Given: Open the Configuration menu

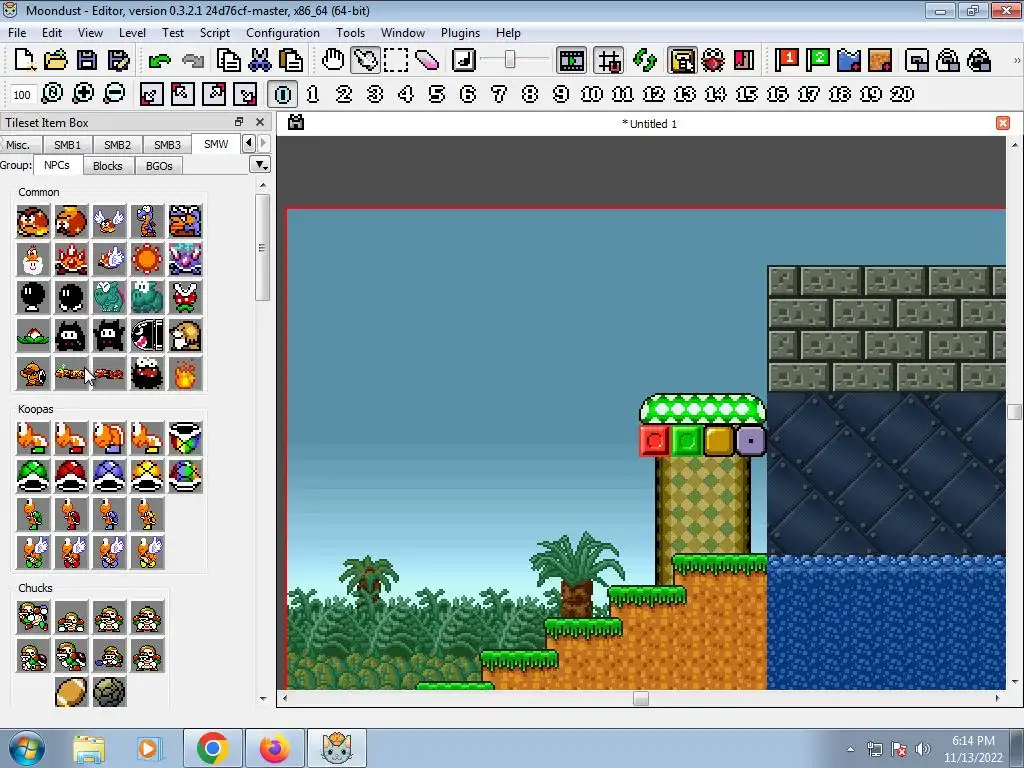Looking at the screenshot, I should point(283,33).
